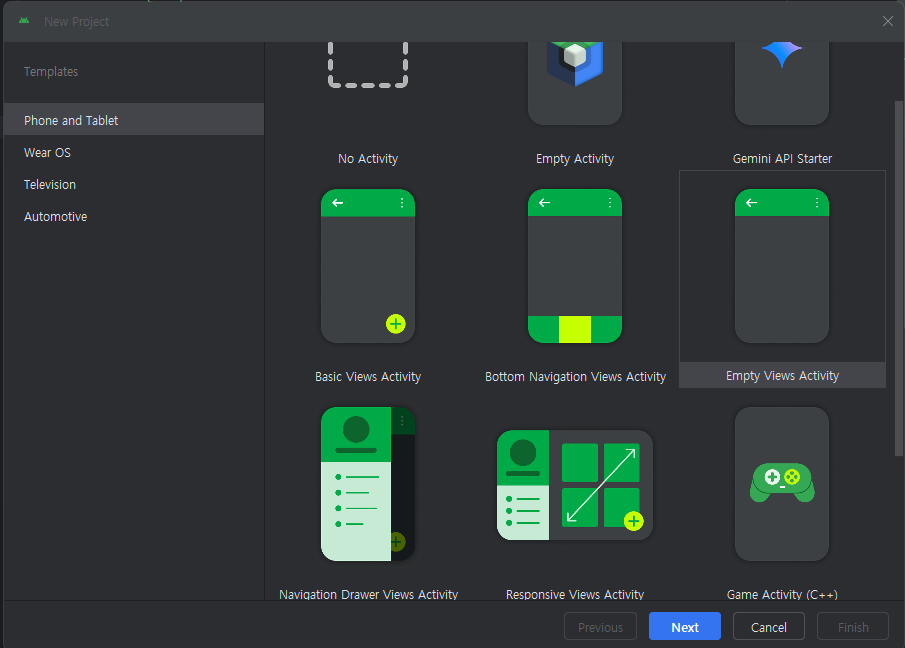Open the Phone and Tablet category
This screenshot has height=648, width=905.
click(134, 120)
